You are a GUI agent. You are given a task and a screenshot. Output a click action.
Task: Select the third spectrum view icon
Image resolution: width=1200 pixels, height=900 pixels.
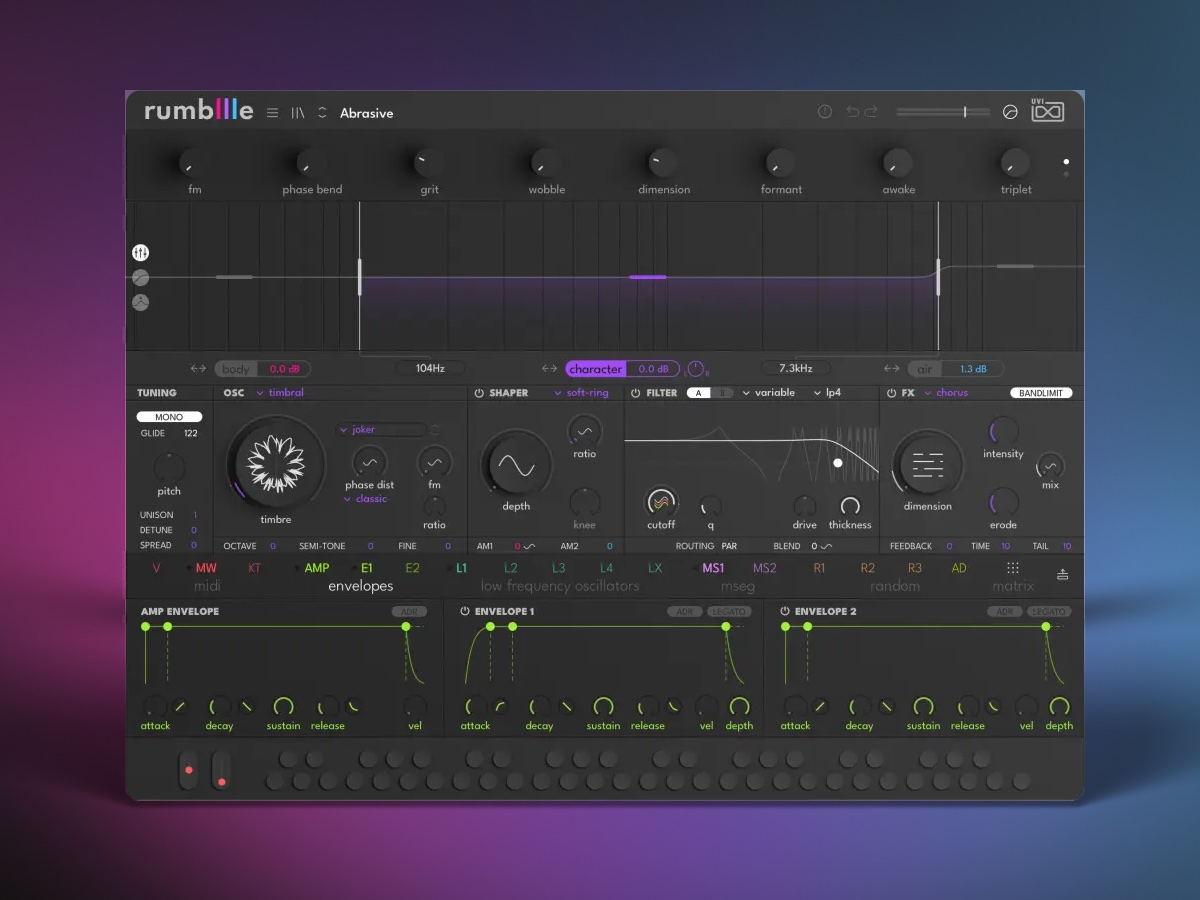coord(141,302)
